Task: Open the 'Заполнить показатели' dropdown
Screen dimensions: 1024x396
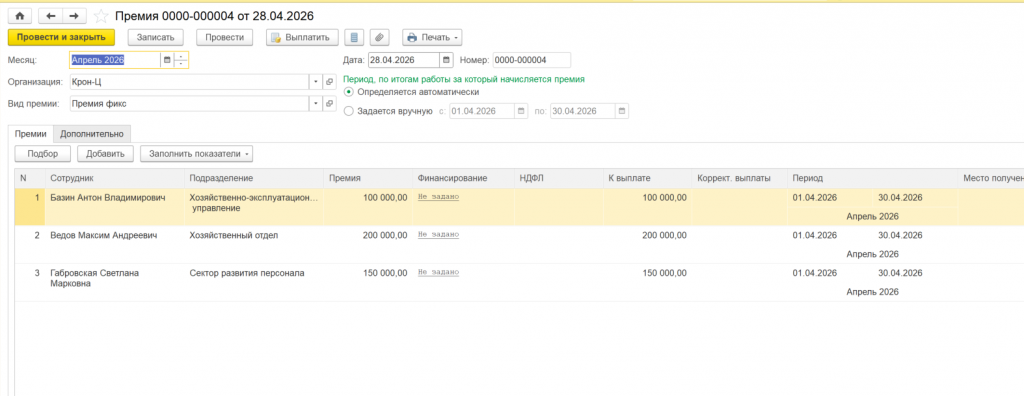Action: tap(197, 154)
